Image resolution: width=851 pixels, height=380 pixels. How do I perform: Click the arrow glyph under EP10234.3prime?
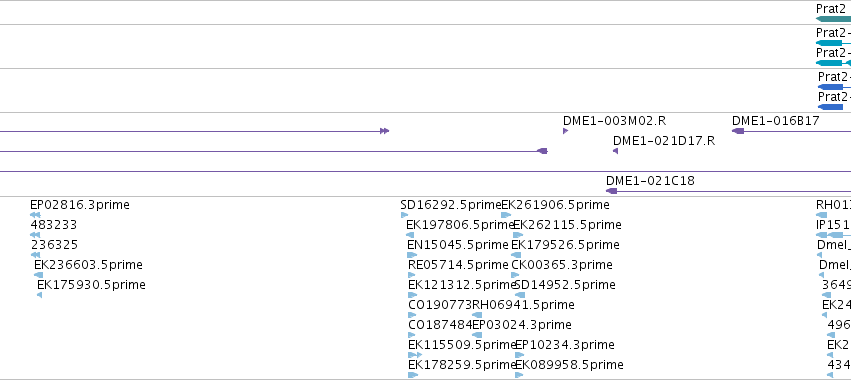(519, 356)
